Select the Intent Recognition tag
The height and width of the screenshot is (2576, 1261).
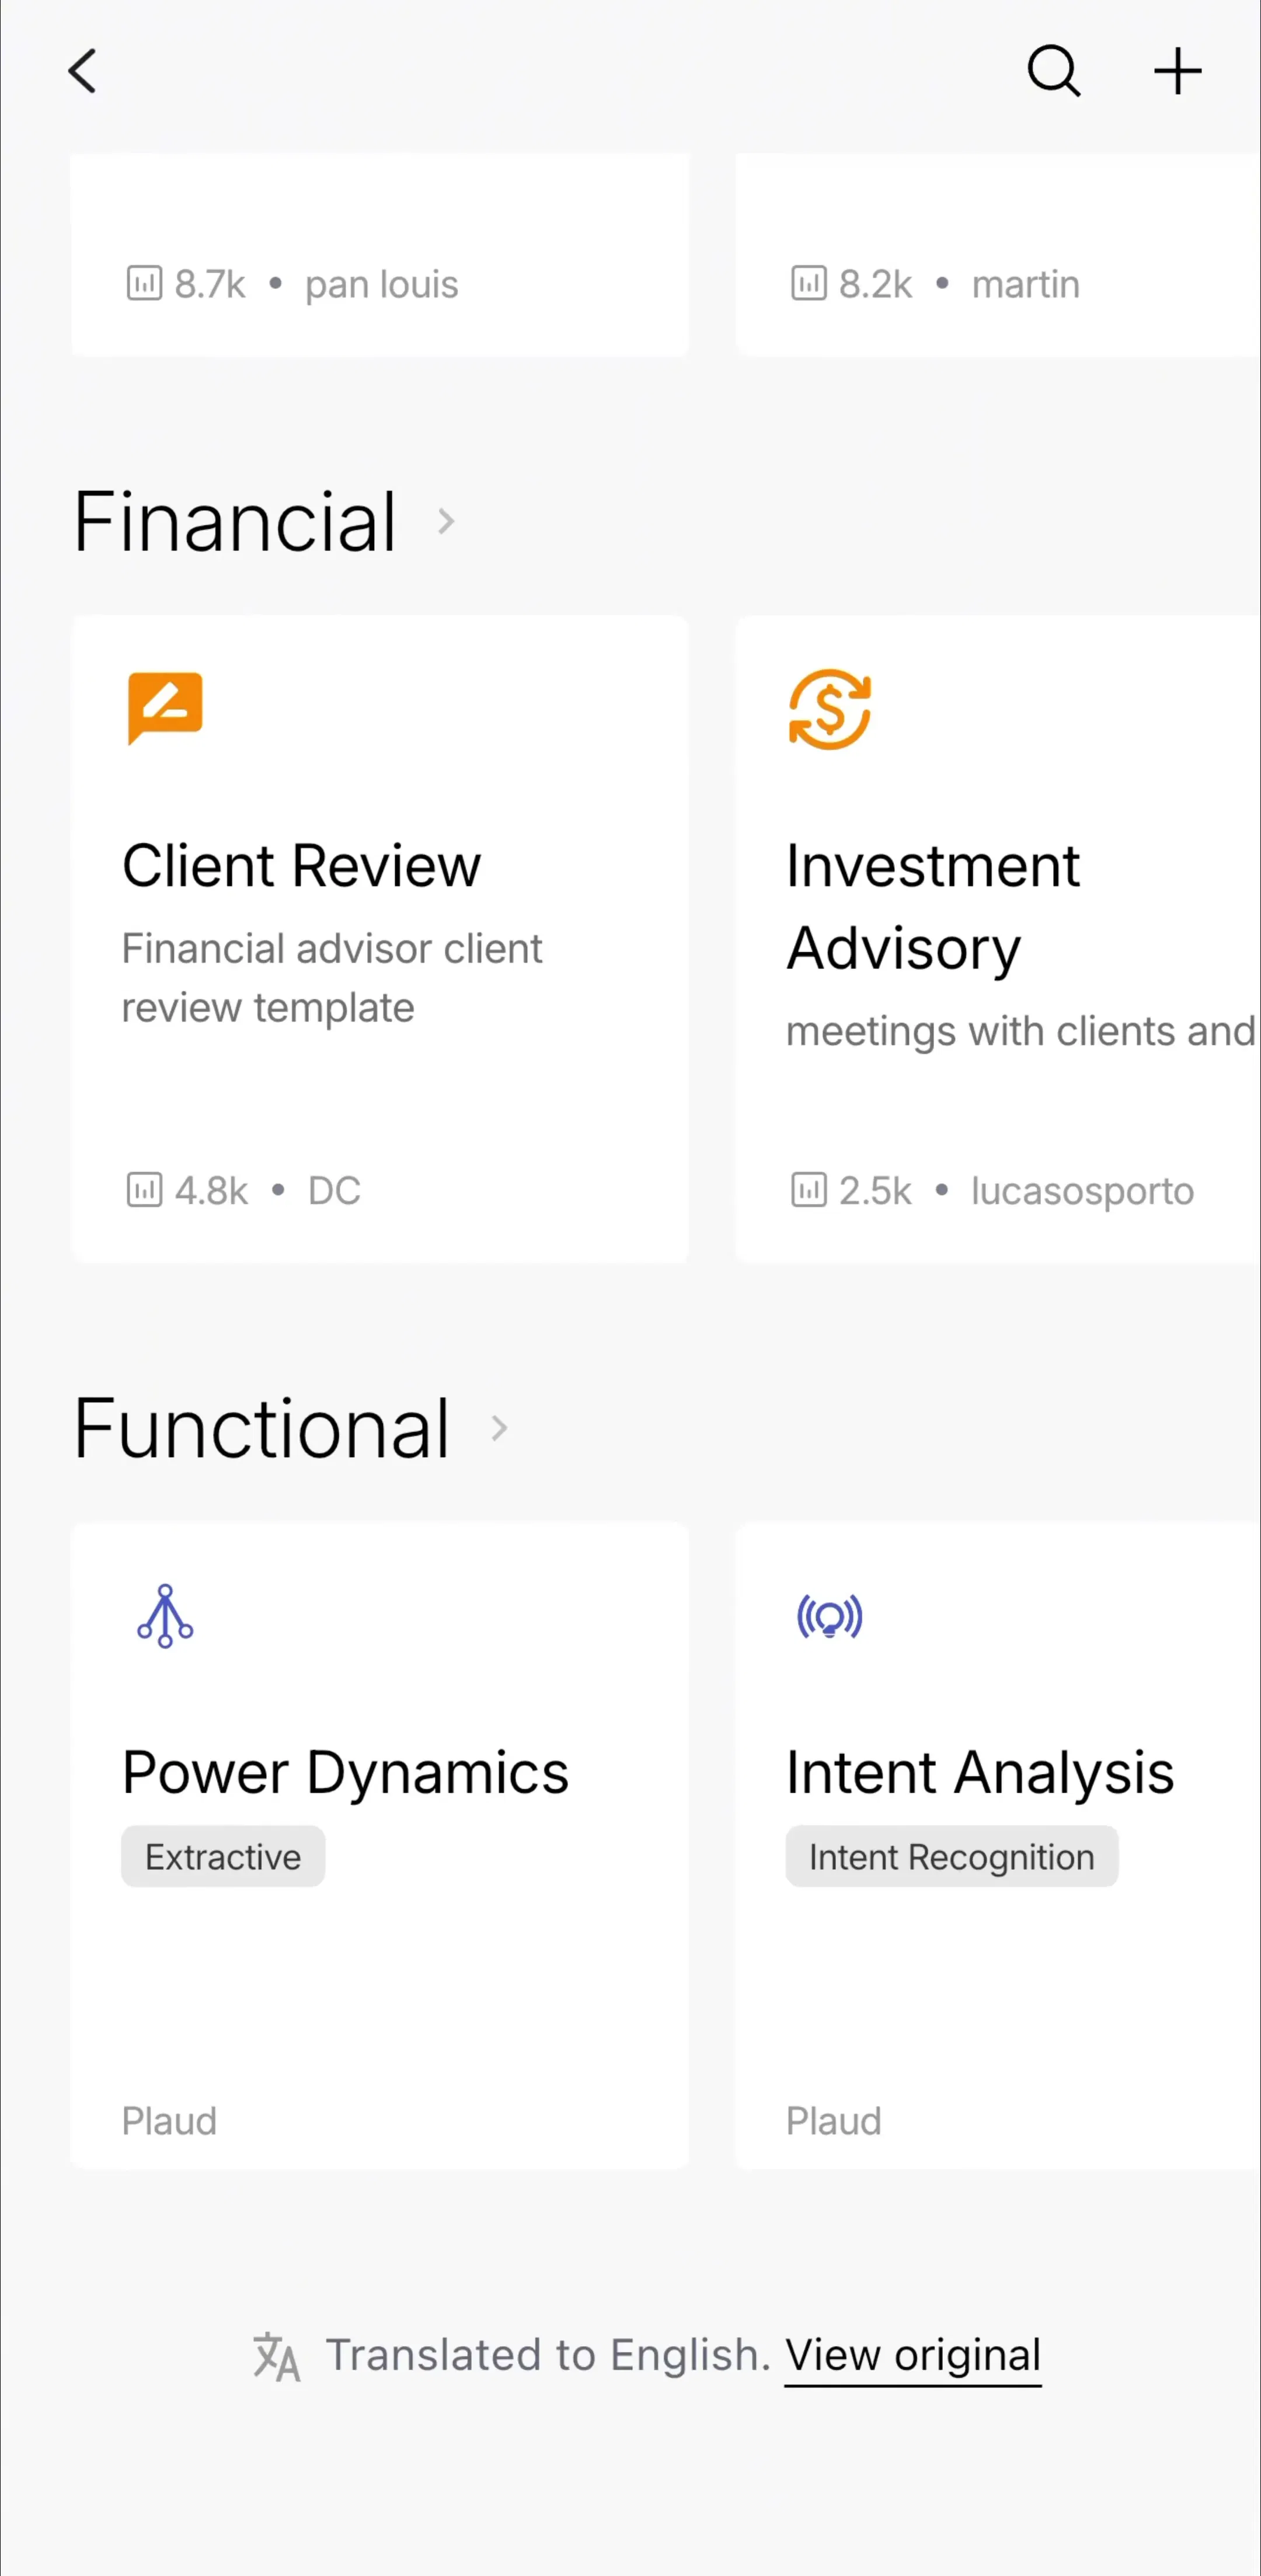951,1856
